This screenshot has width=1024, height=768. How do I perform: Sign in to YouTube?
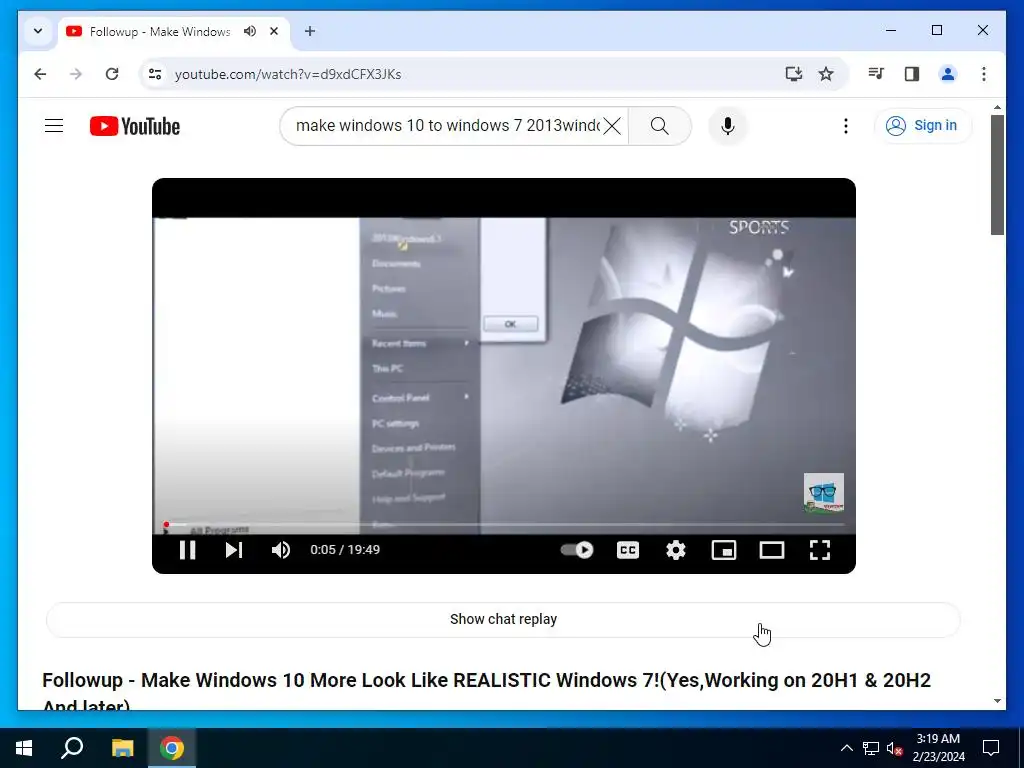923,125
